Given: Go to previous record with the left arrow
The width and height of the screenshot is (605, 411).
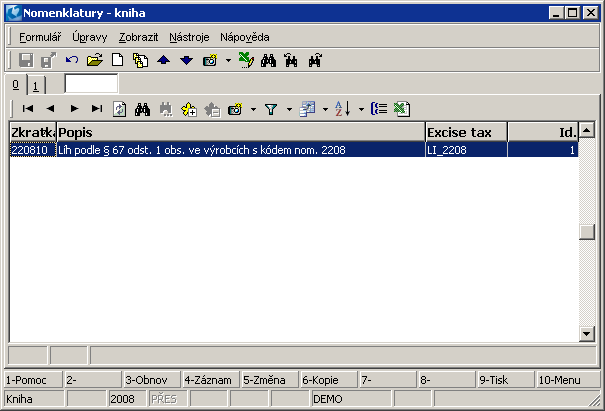Looking at the screenshot, I should click(x=50, y=109).
